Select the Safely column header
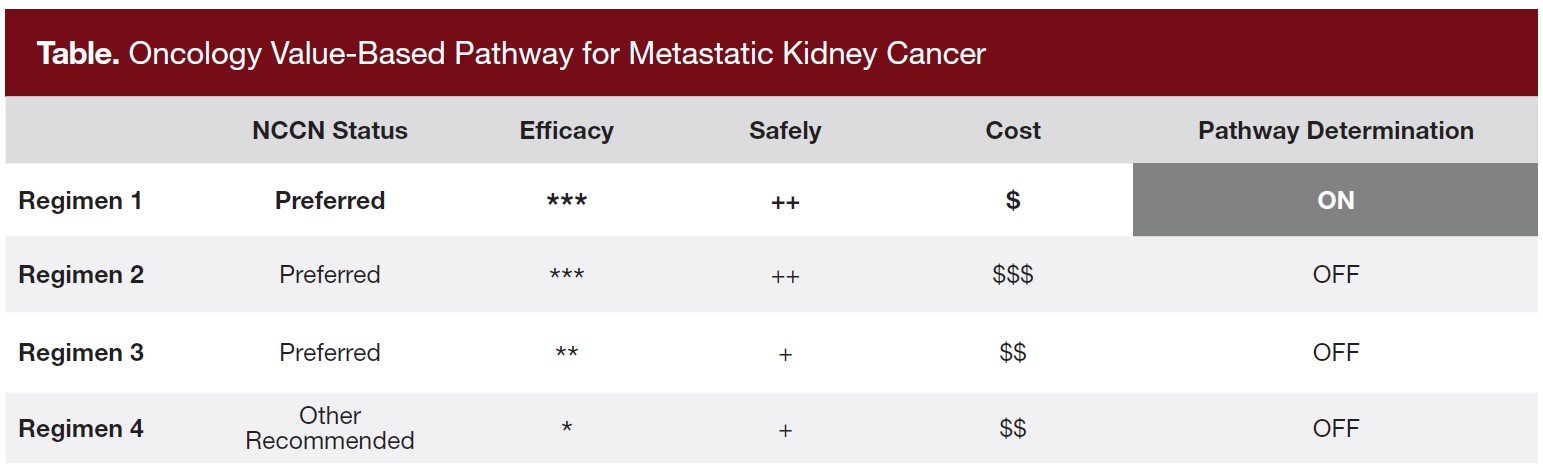This screenshot has height=475, width=1543. 785,131
